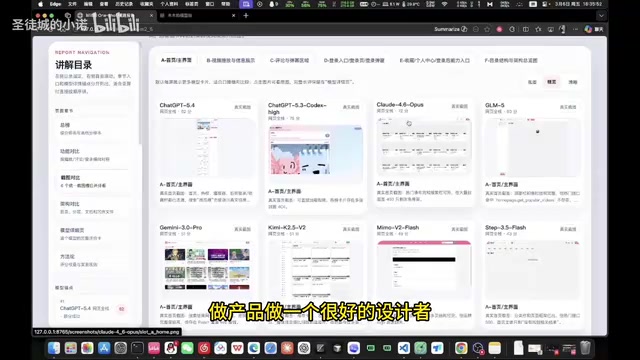Open the Gemini-3.0-Pro screenshot thumbnail
The width and height of the screenshot is (640, 360).
(207, 270)
